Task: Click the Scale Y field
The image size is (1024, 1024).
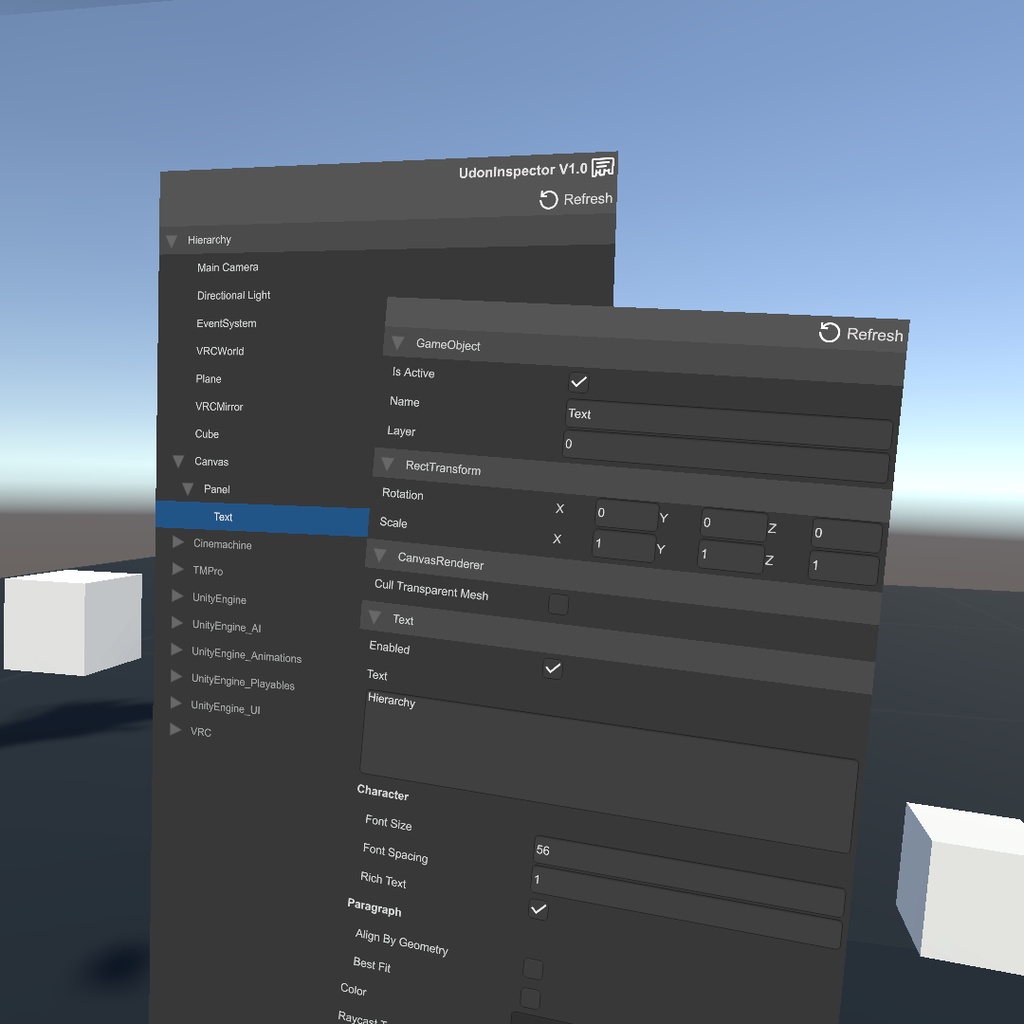Action: (731, 557)
